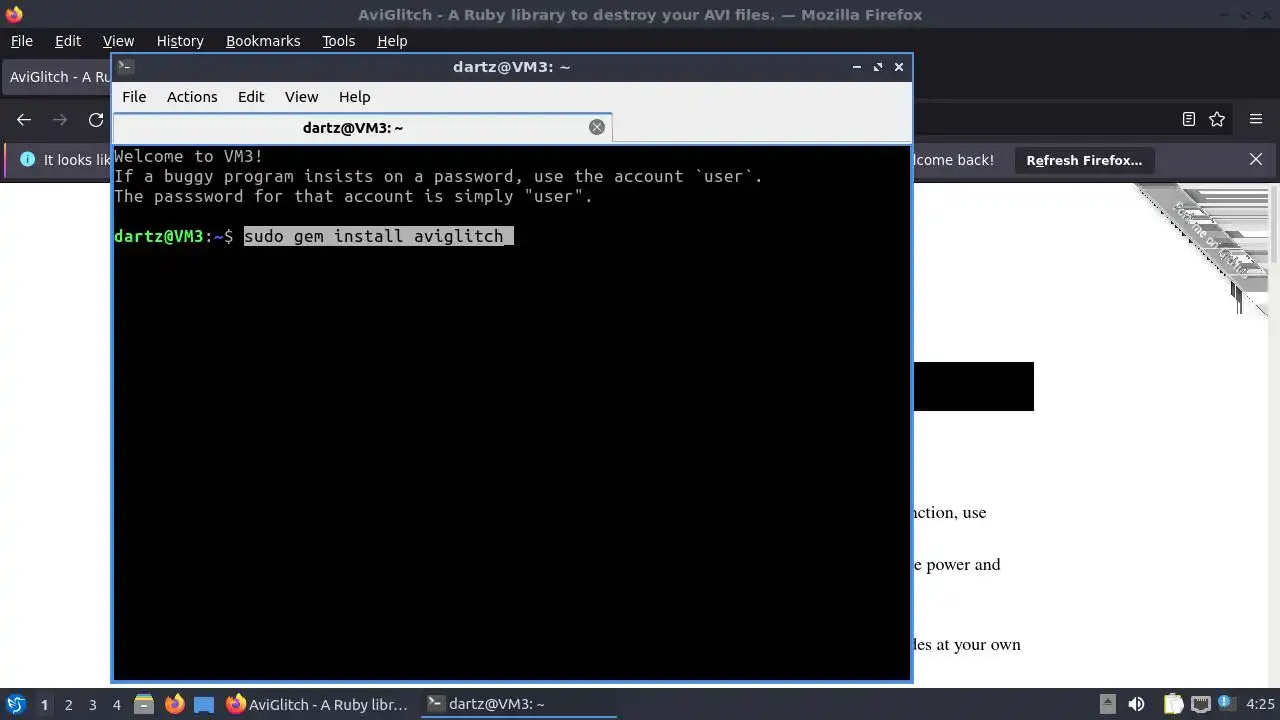Close the dartz@VM3 terminal tab
This screenshot has width=1280, height=720.
597,127
